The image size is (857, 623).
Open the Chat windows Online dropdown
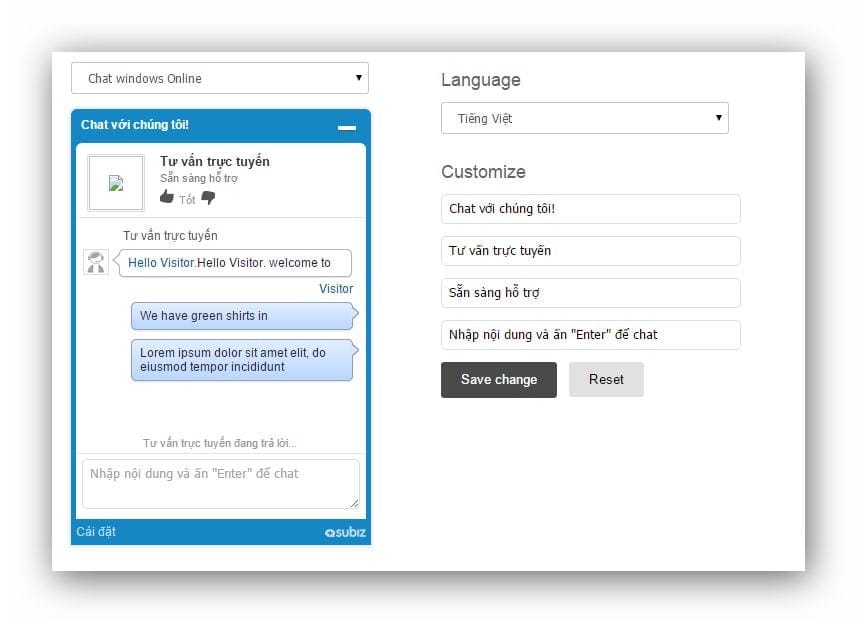tap(220, 78)
